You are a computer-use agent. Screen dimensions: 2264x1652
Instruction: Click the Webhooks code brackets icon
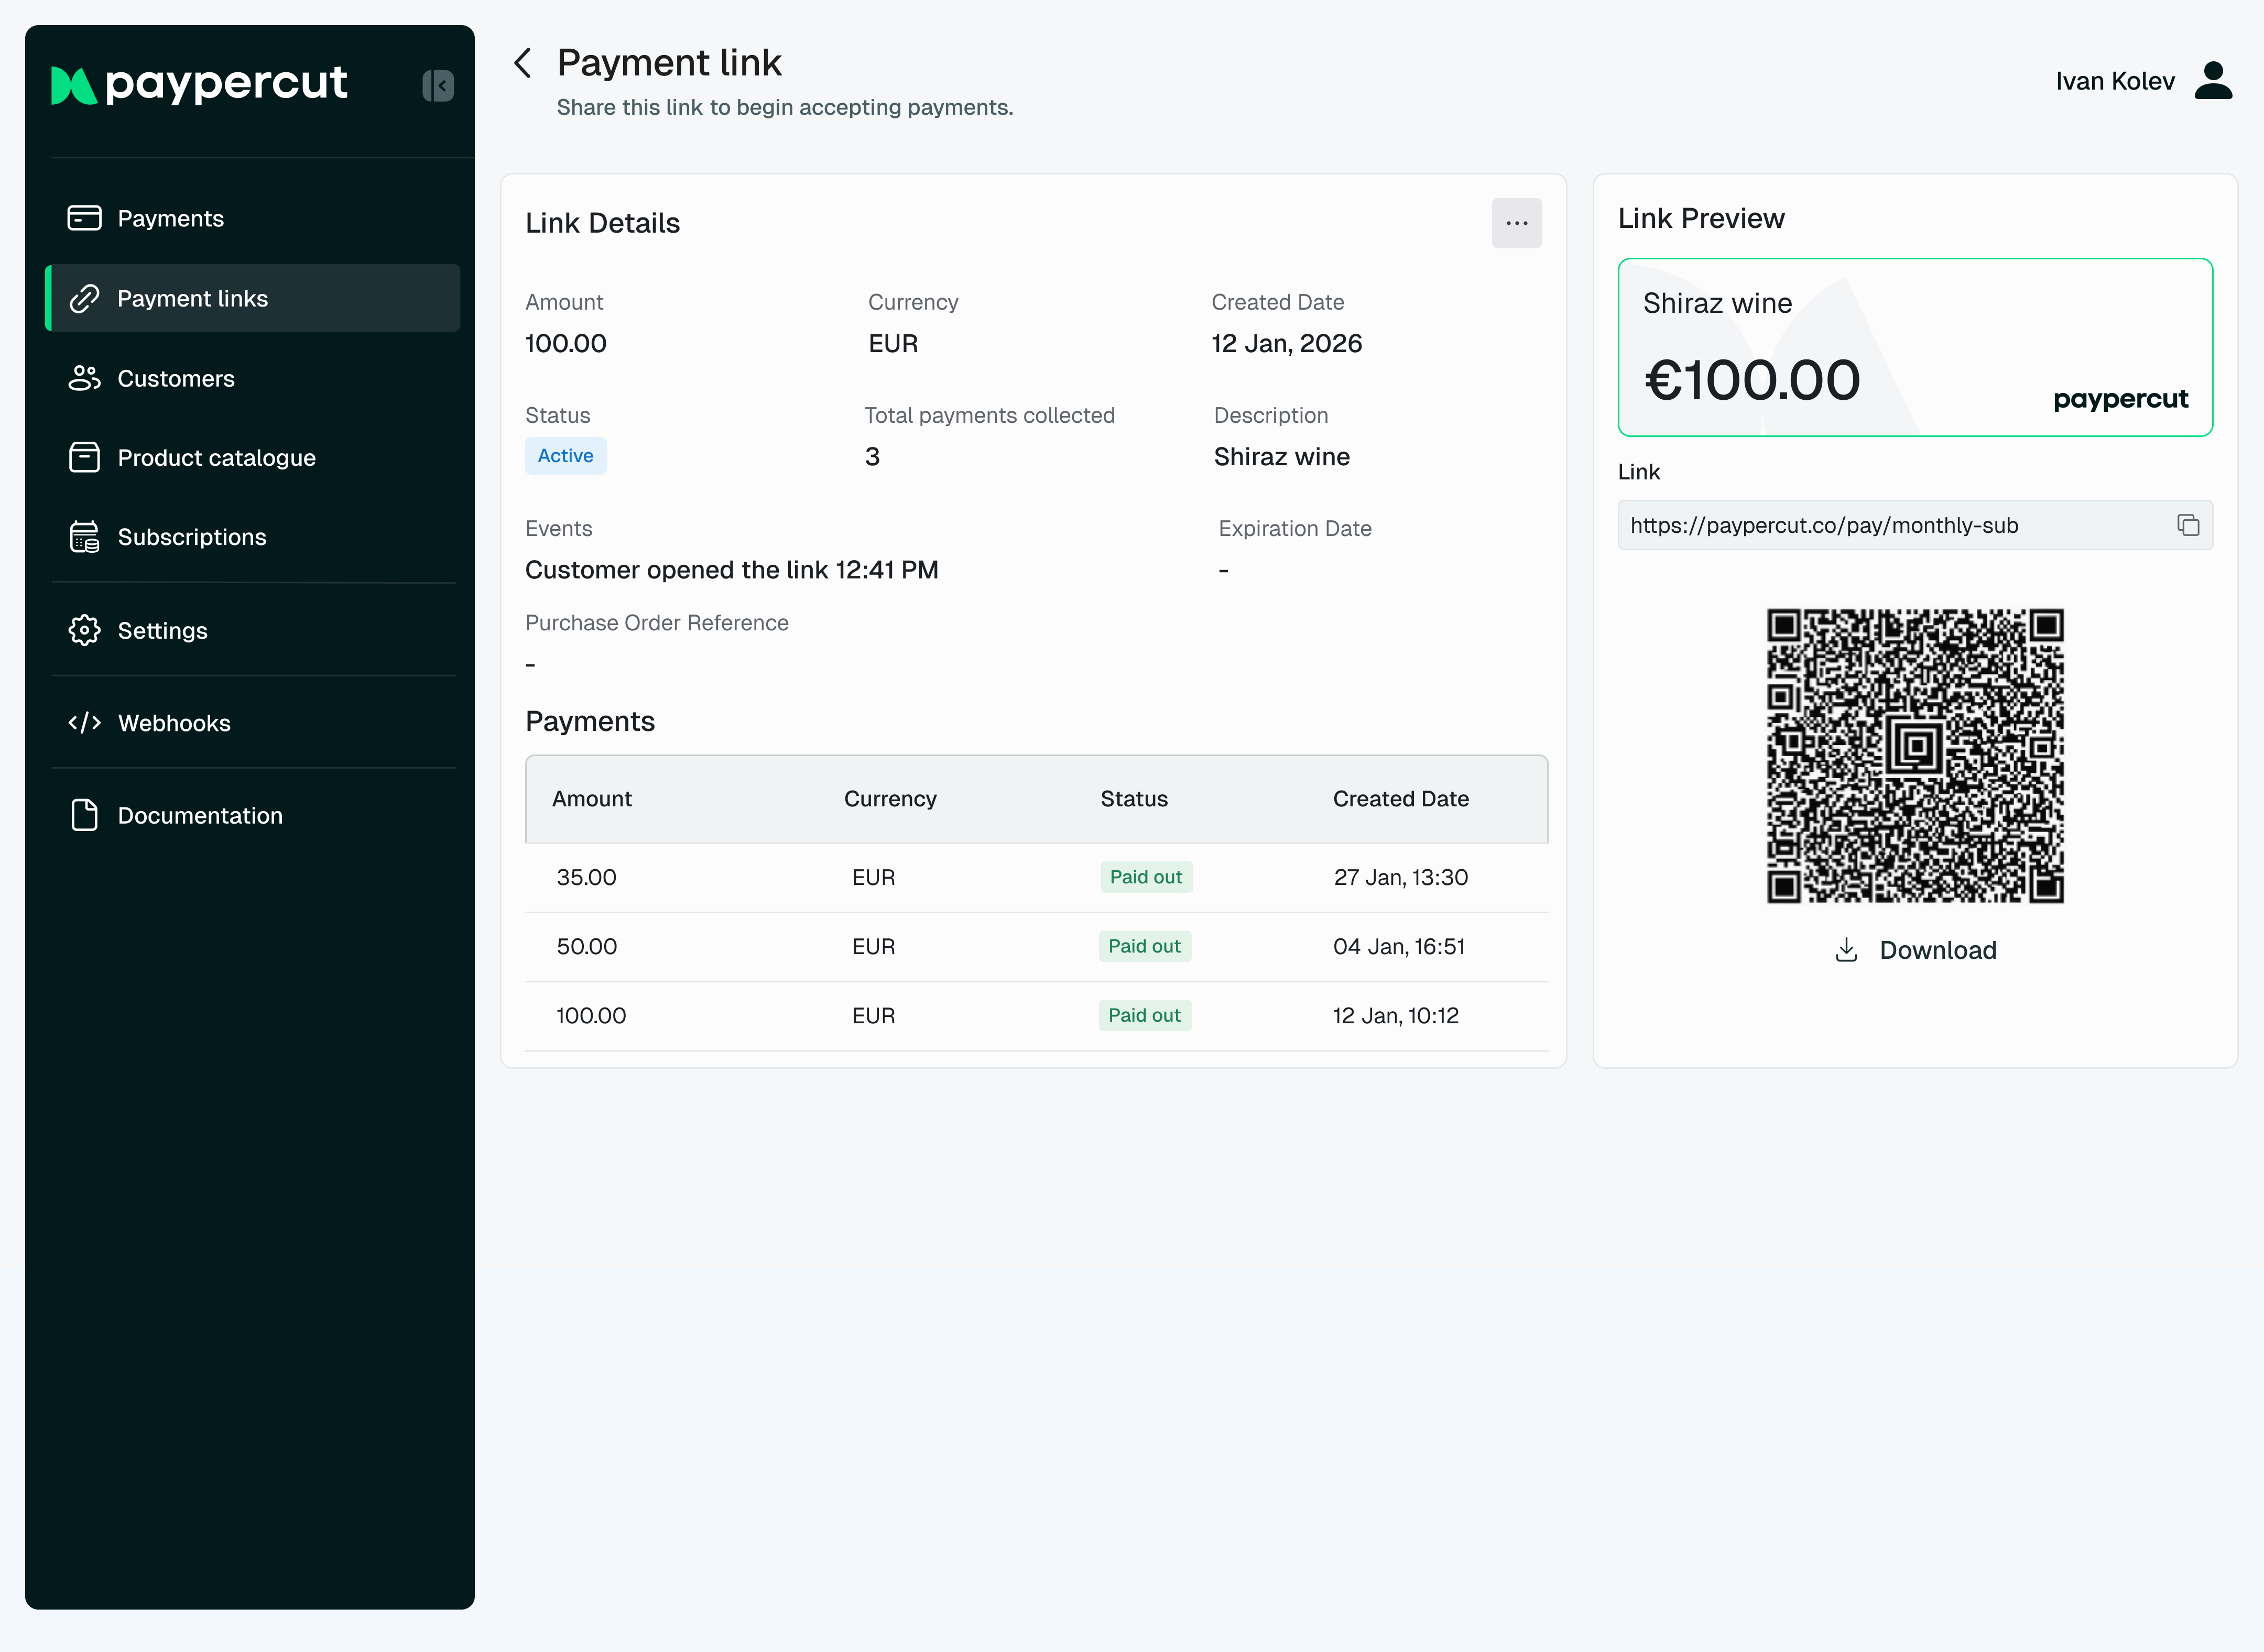pyautogui.click(x=84, y=723)
